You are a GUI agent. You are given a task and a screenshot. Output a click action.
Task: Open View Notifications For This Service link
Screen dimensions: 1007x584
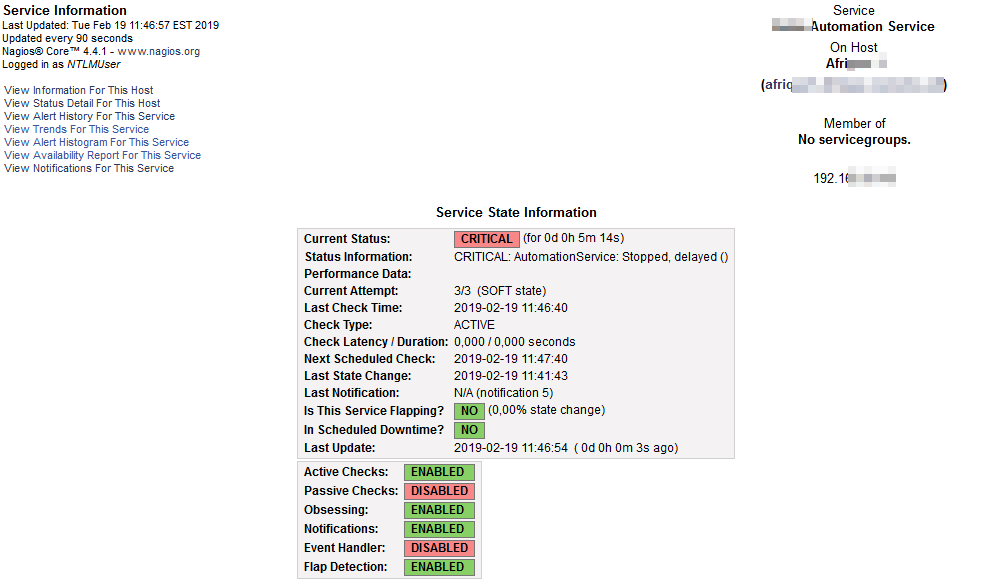point(89,168)
